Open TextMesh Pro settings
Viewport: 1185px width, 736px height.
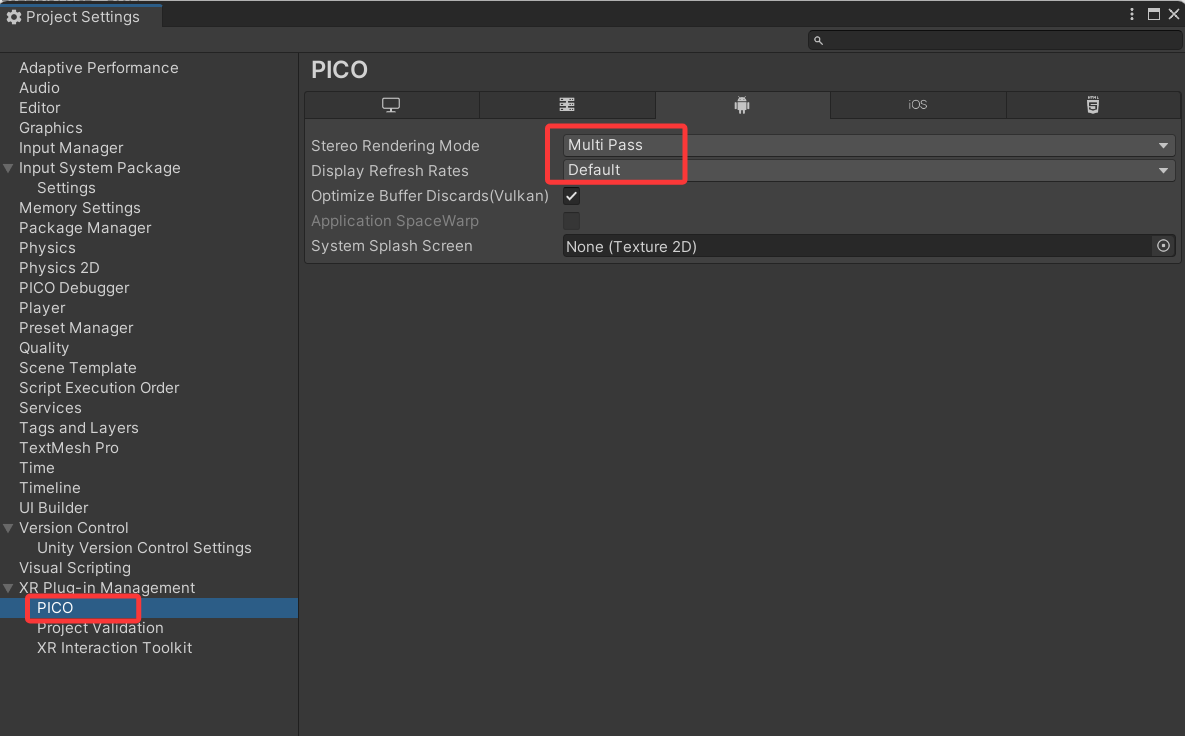click(69, 448)
